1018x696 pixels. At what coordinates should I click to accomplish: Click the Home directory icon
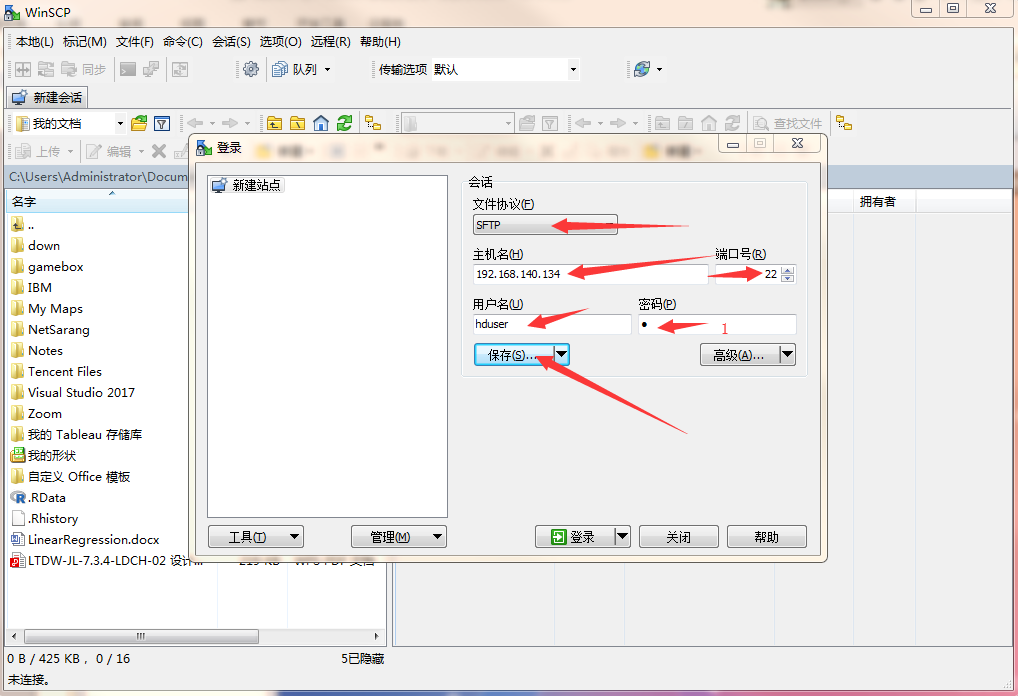pyautogui.click(x=320, y=123)
